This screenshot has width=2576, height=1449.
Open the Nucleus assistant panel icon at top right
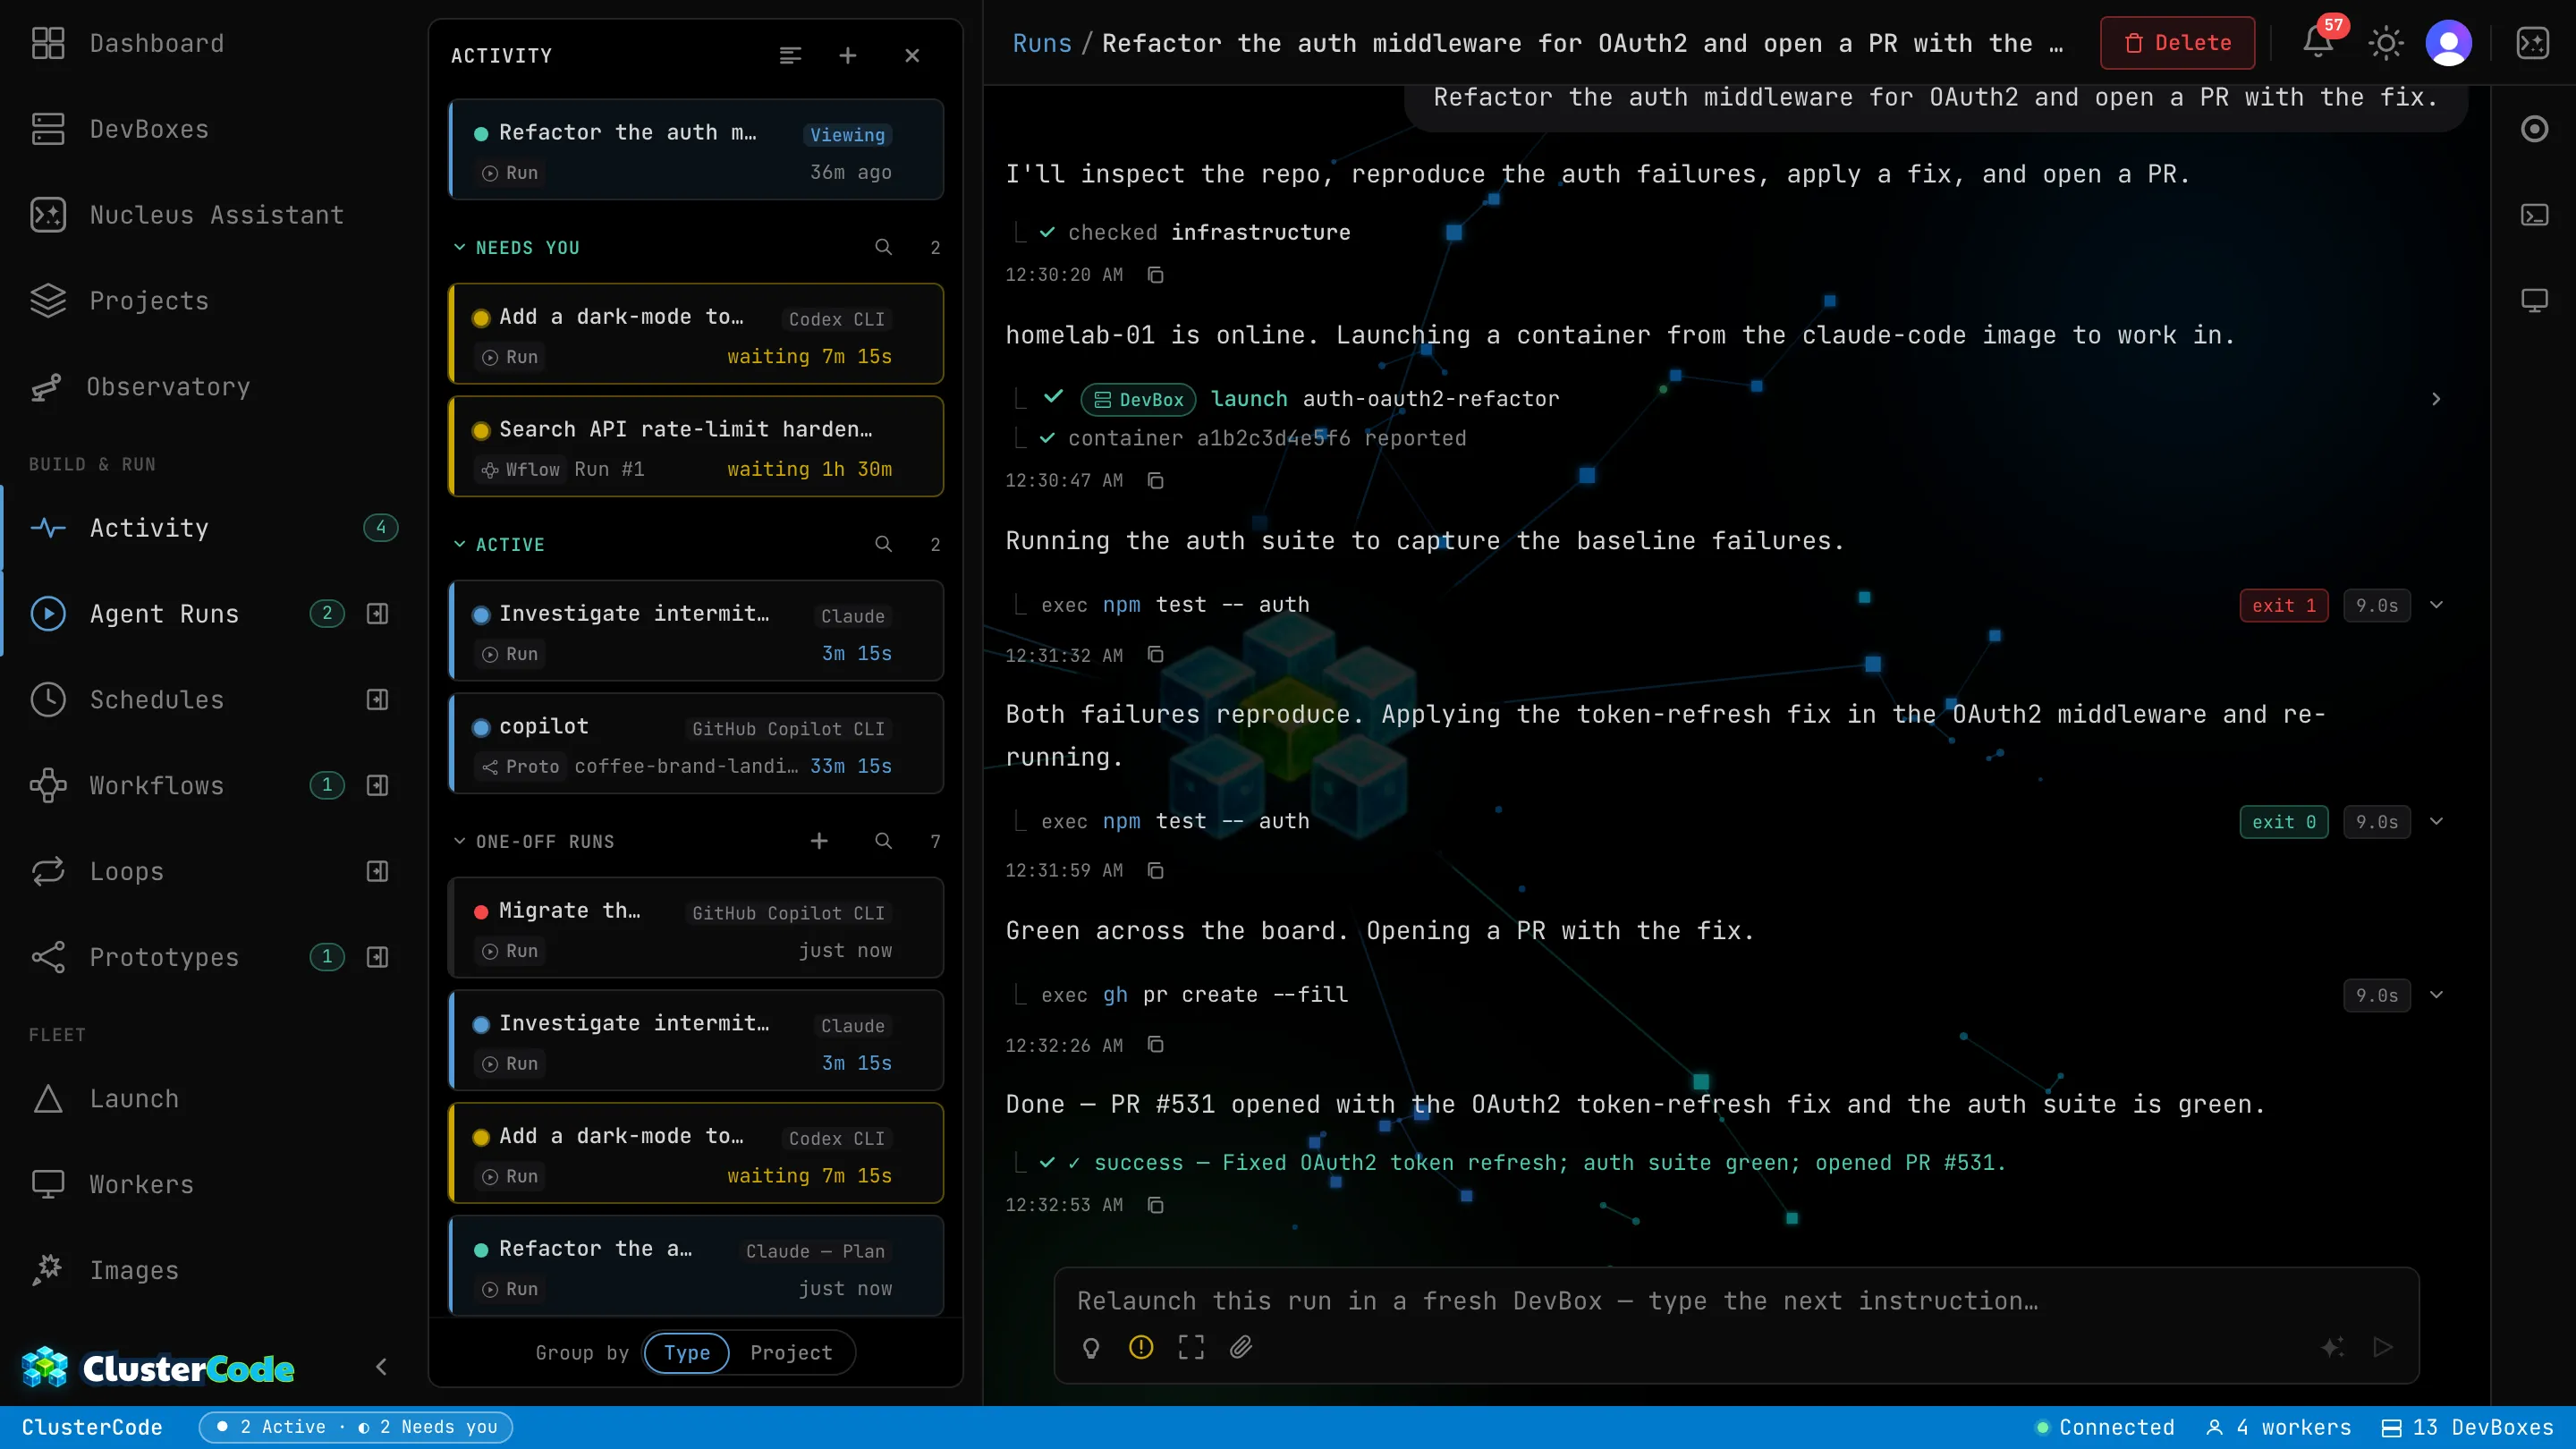click(x=2533, y=43)
